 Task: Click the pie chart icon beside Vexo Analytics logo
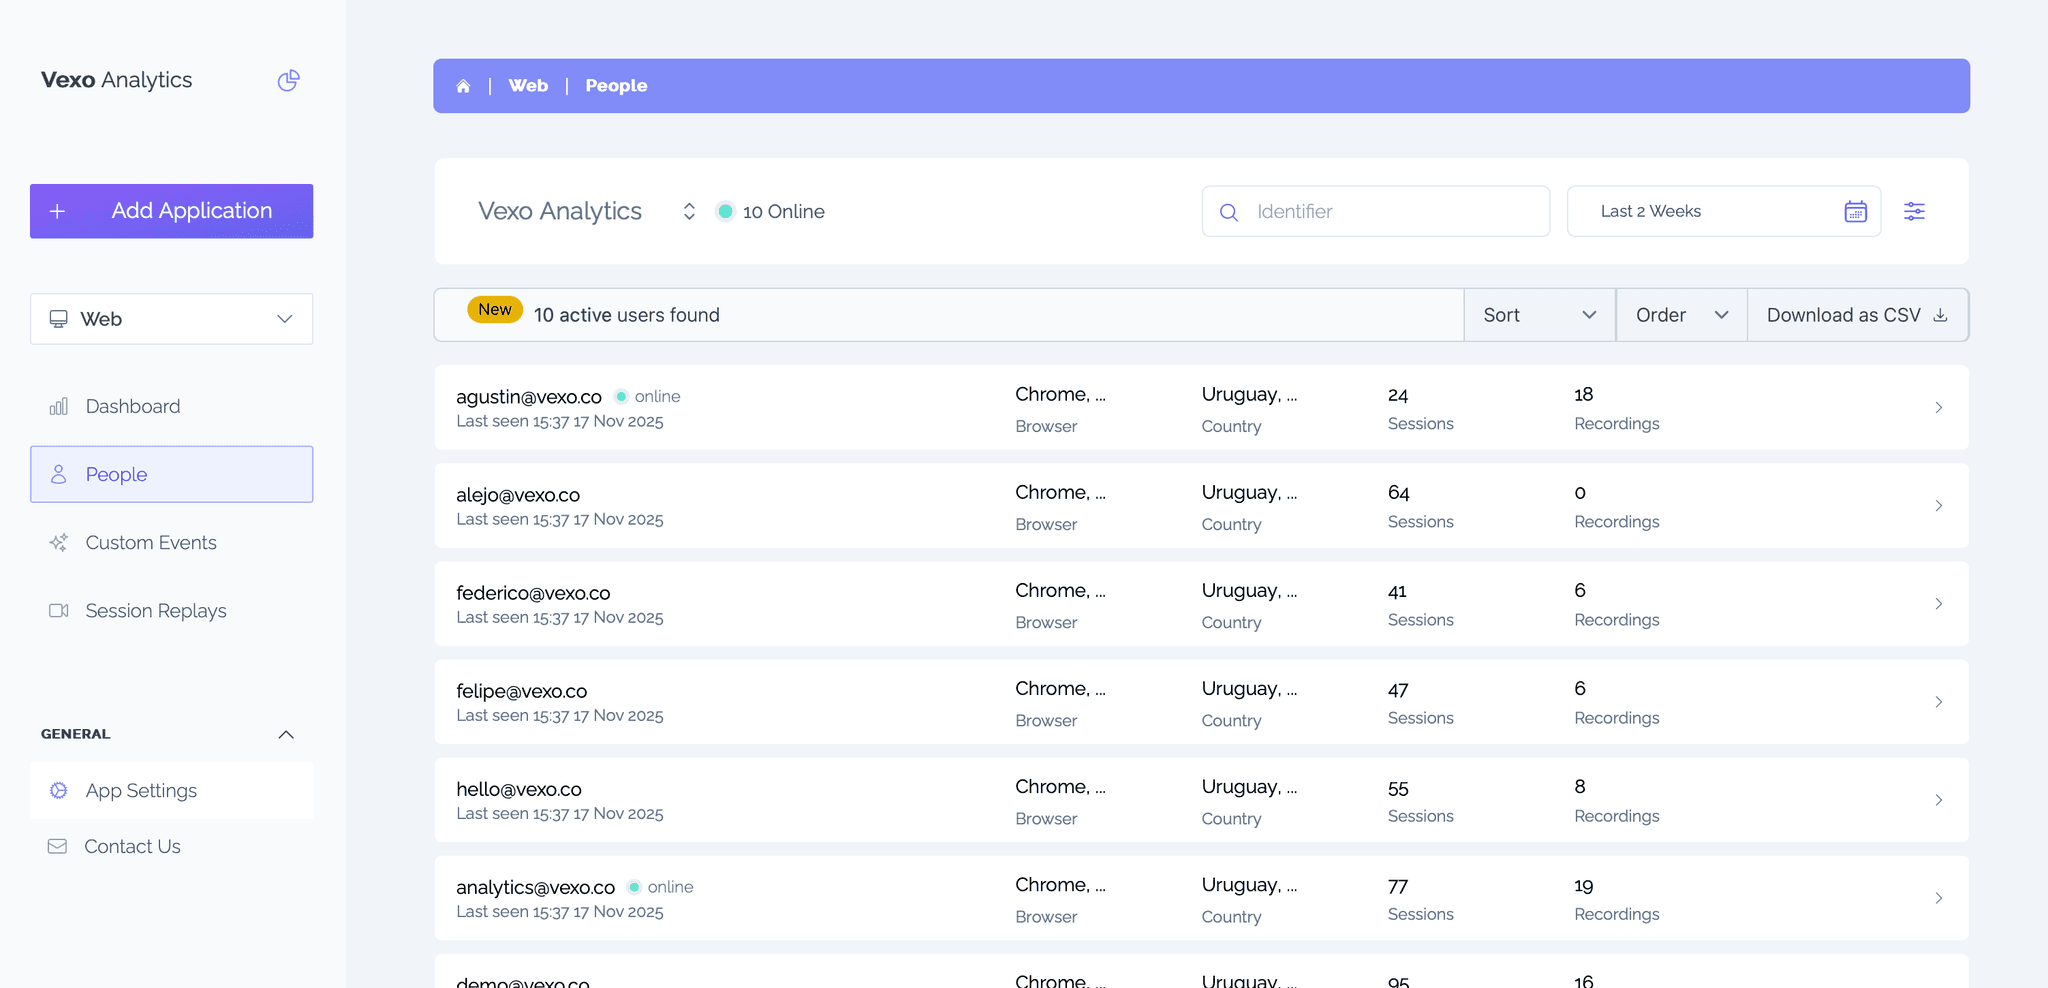288,80
